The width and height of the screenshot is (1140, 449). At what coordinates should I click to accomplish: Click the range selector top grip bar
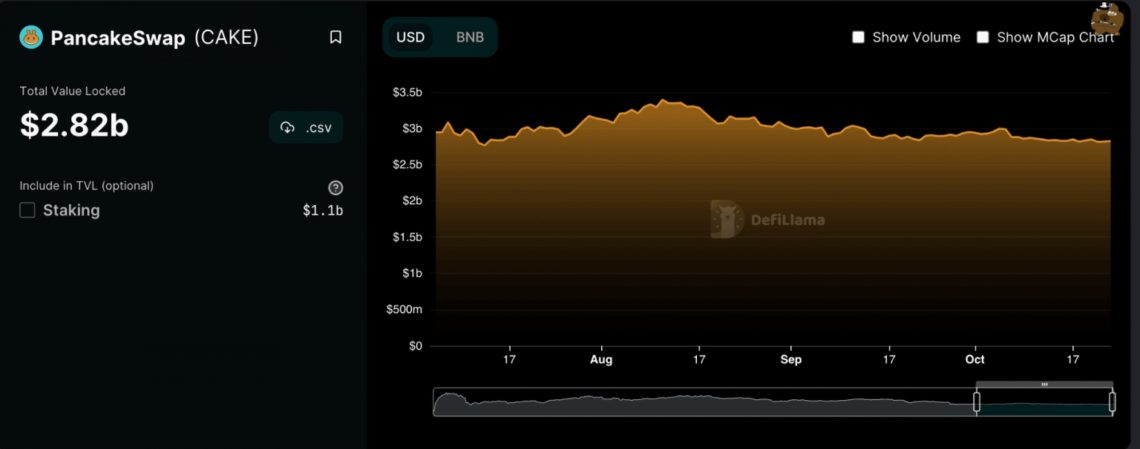[x=1044, y=384]
